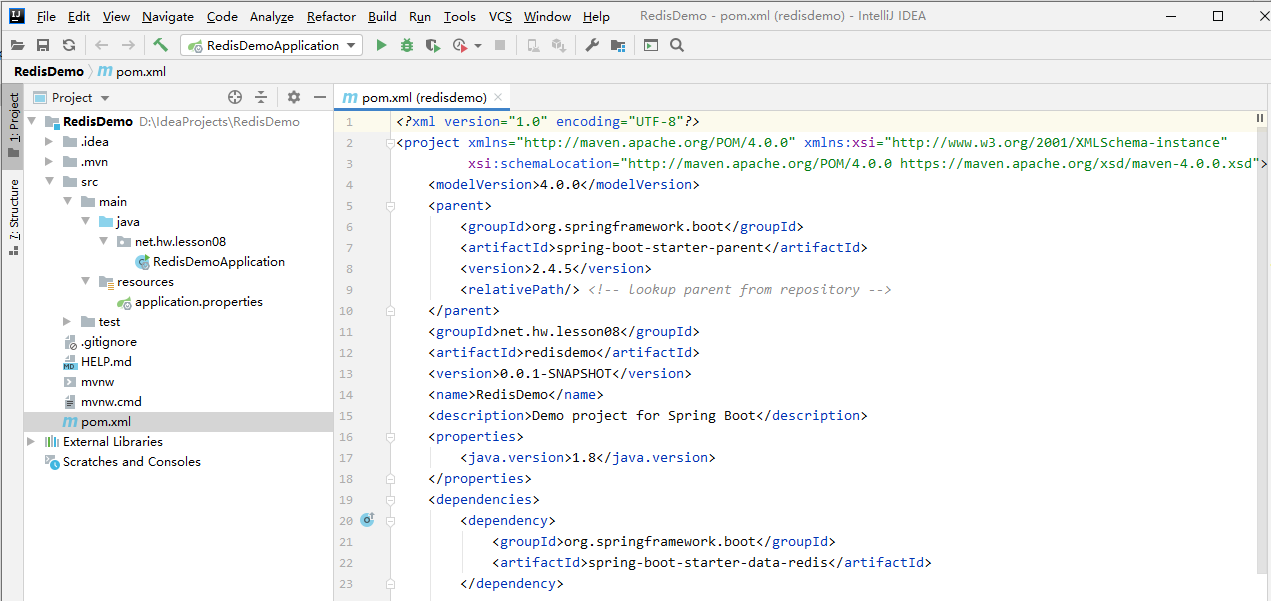Expand the .mvn folder
The height and width of the screenshot is (601, 1271).
[x=50, y=161]
